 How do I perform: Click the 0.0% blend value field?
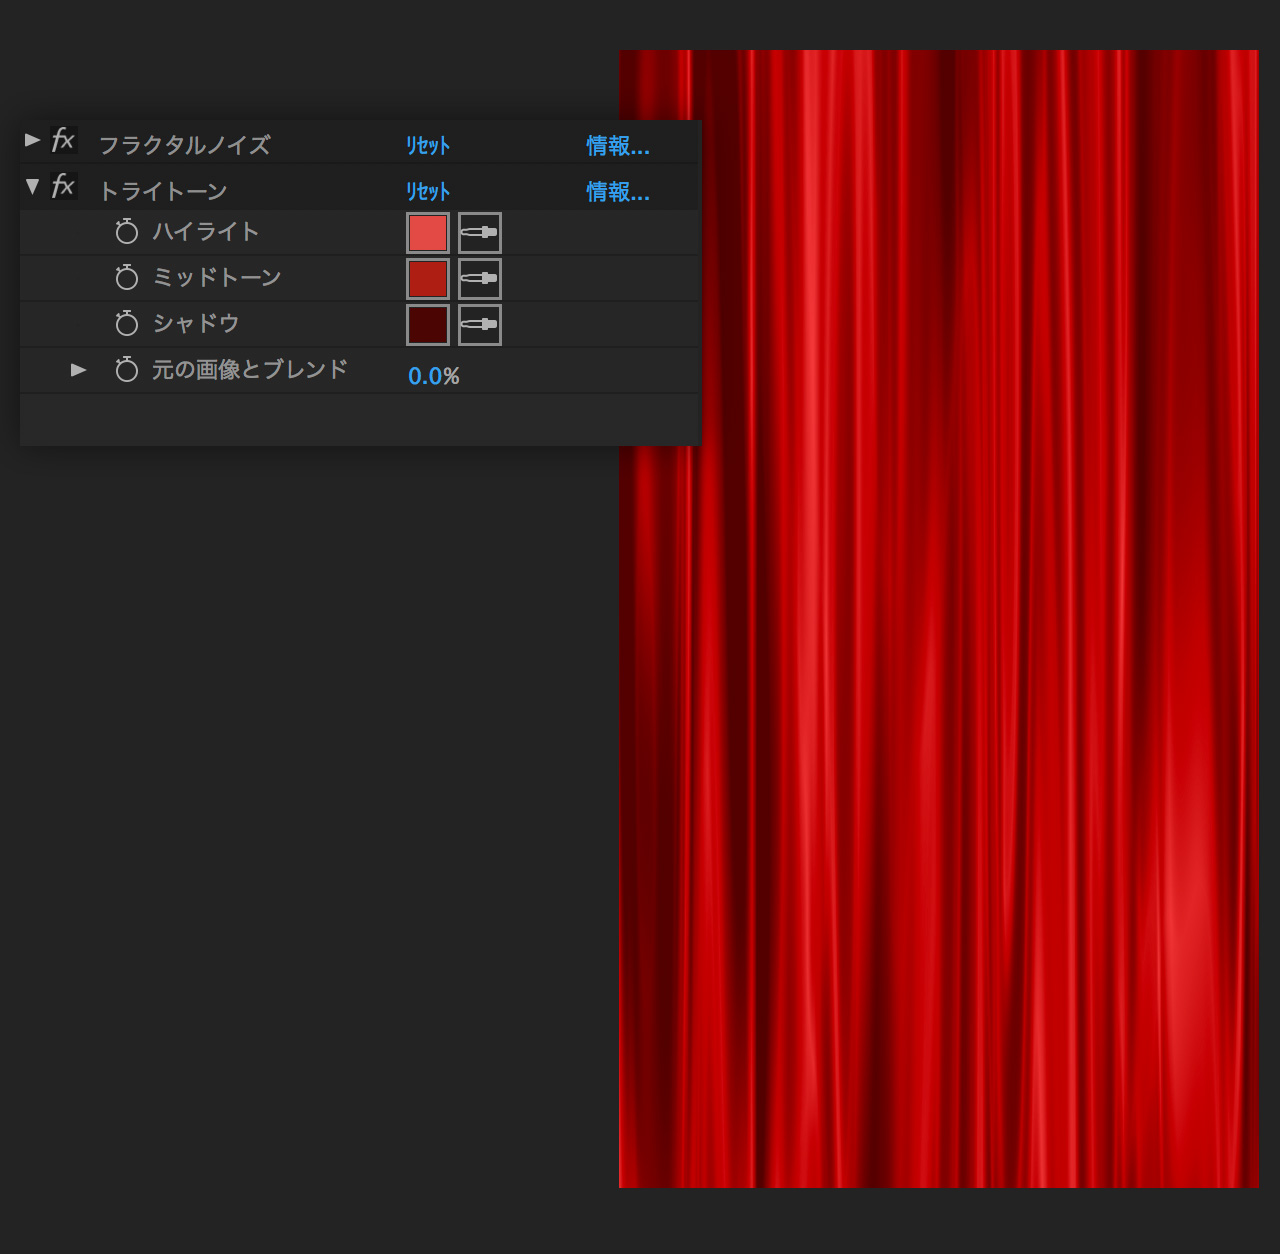click(x=433, y=376)
